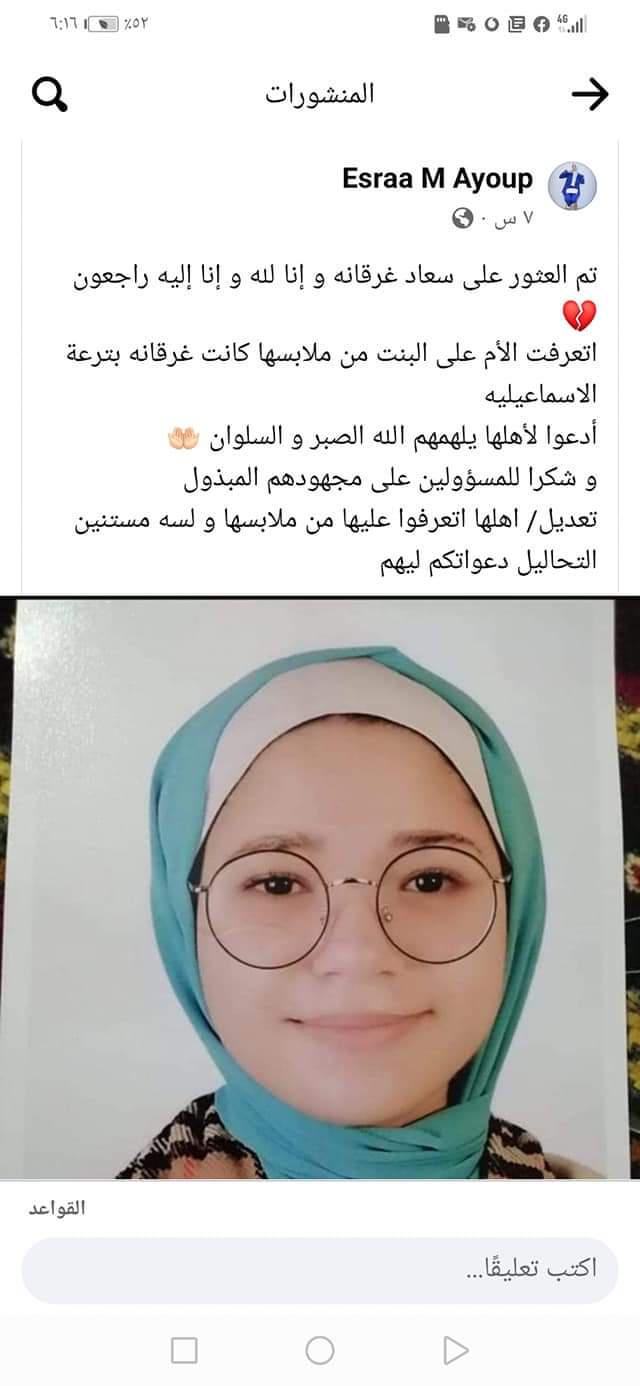Open the search magnifier icon
This screenshot has height=1386, width=640.
tap(49, 95)
